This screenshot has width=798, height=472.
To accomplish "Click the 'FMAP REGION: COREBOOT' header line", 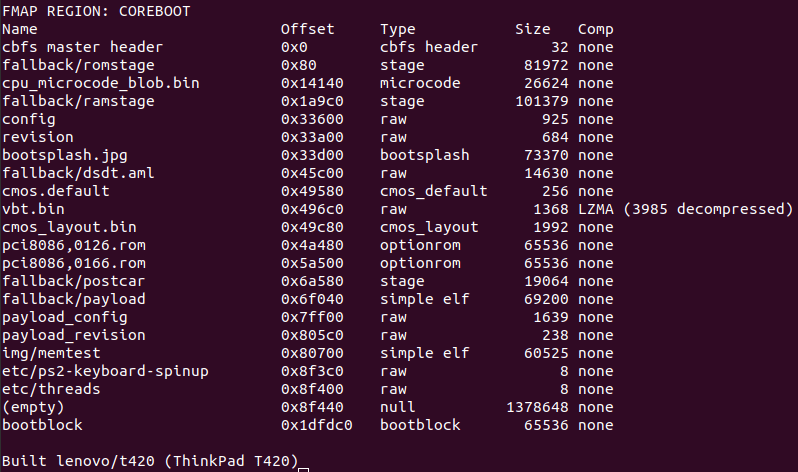I will click(96, 11).
